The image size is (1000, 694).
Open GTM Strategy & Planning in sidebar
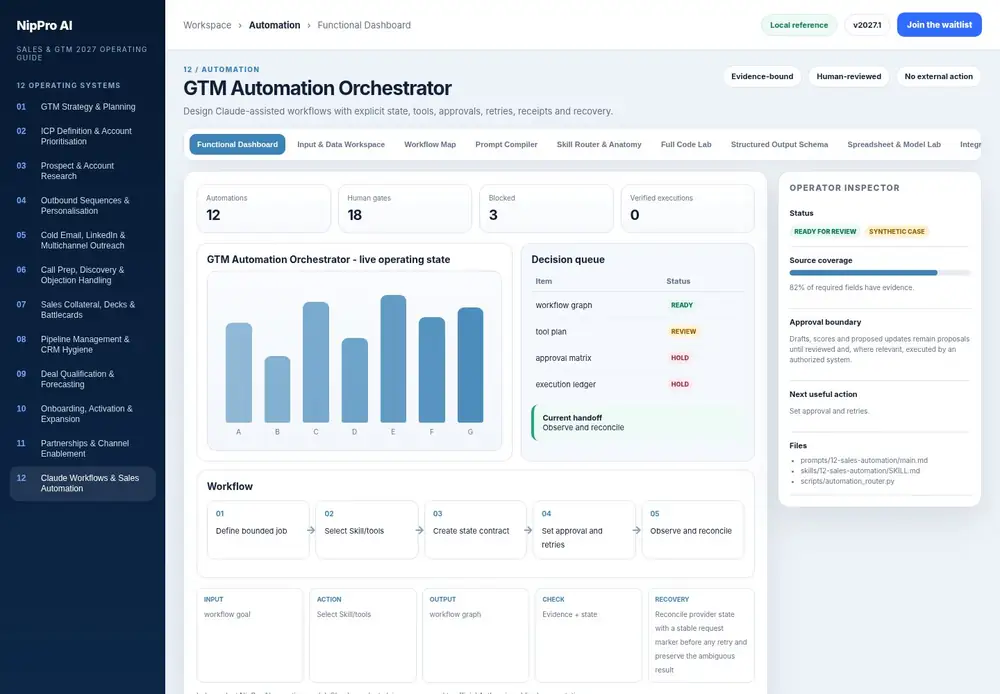coord(83,107)
